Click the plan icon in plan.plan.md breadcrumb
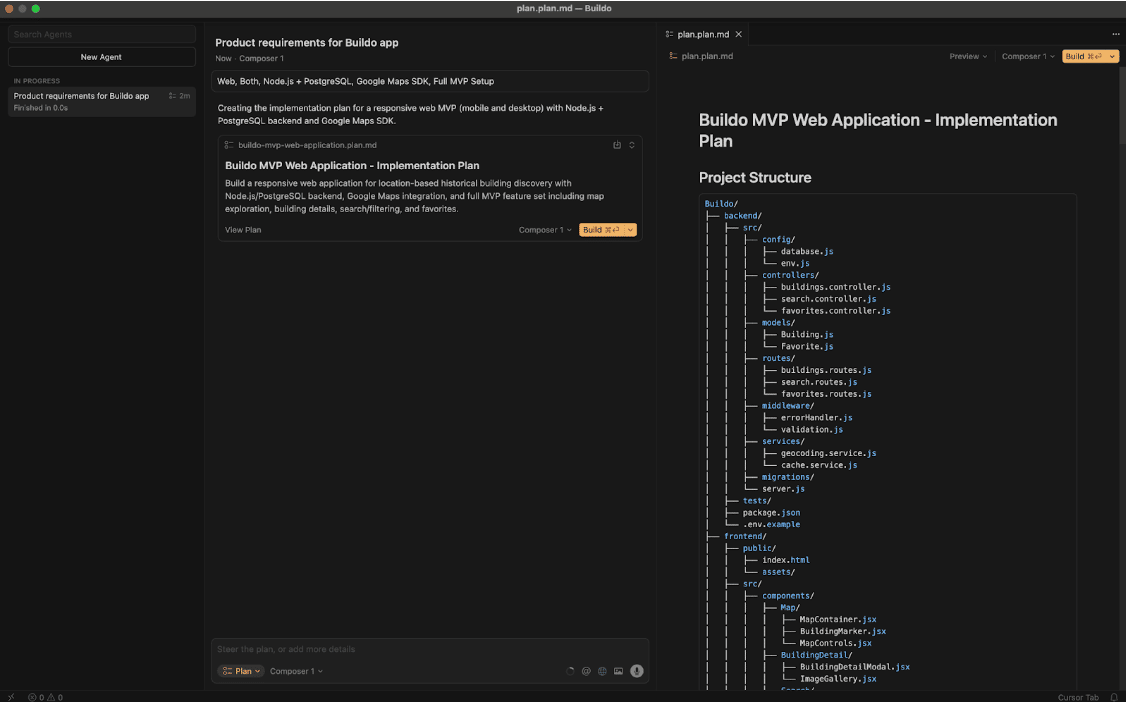1126x702 pixels. coord(673,56)
